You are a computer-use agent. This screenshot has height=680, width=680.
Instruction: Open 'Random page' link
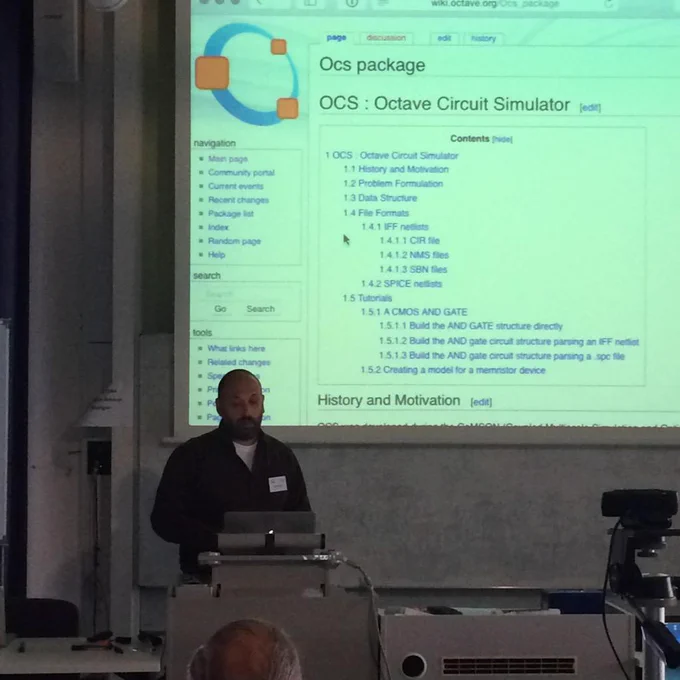234,241
